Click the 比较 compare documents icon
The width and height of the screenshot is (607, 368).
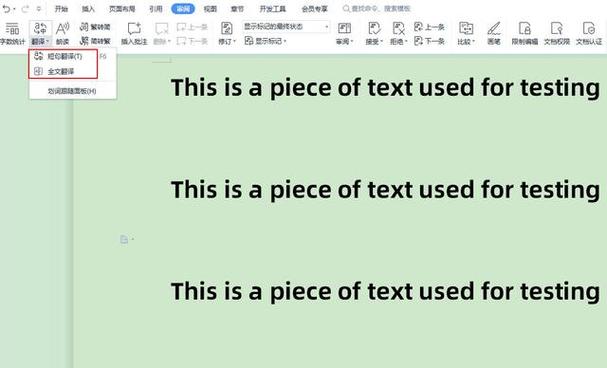point(466,28)
